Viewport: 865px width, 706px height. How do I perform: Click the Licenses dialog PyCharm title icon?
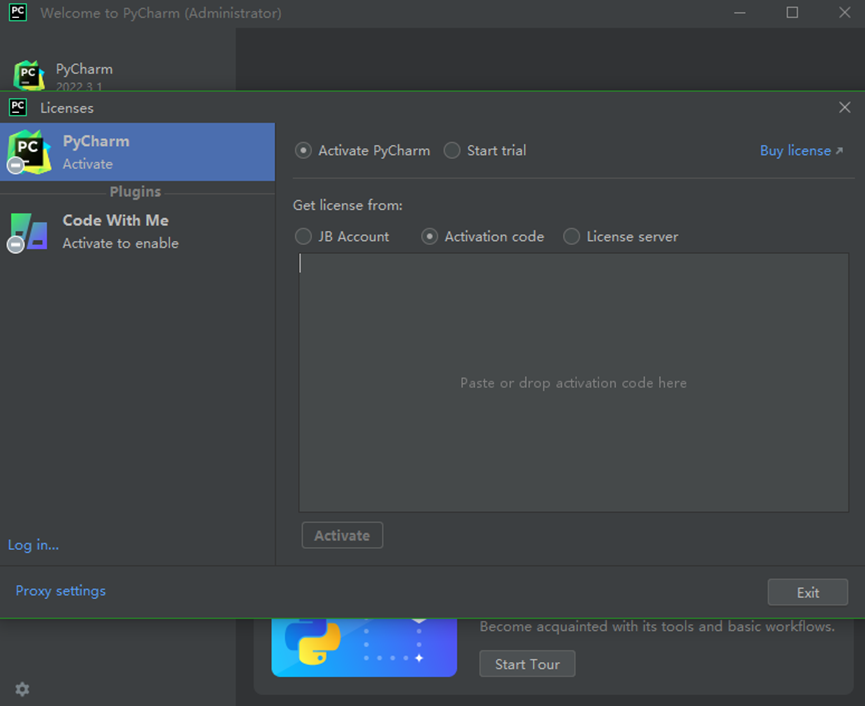pyautogui.click(x=18, y=107)
